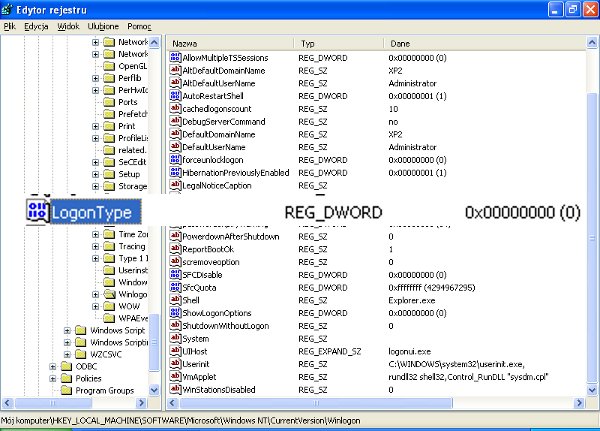Select the ShutdownWithoutLogon value name

pos(226,326)
